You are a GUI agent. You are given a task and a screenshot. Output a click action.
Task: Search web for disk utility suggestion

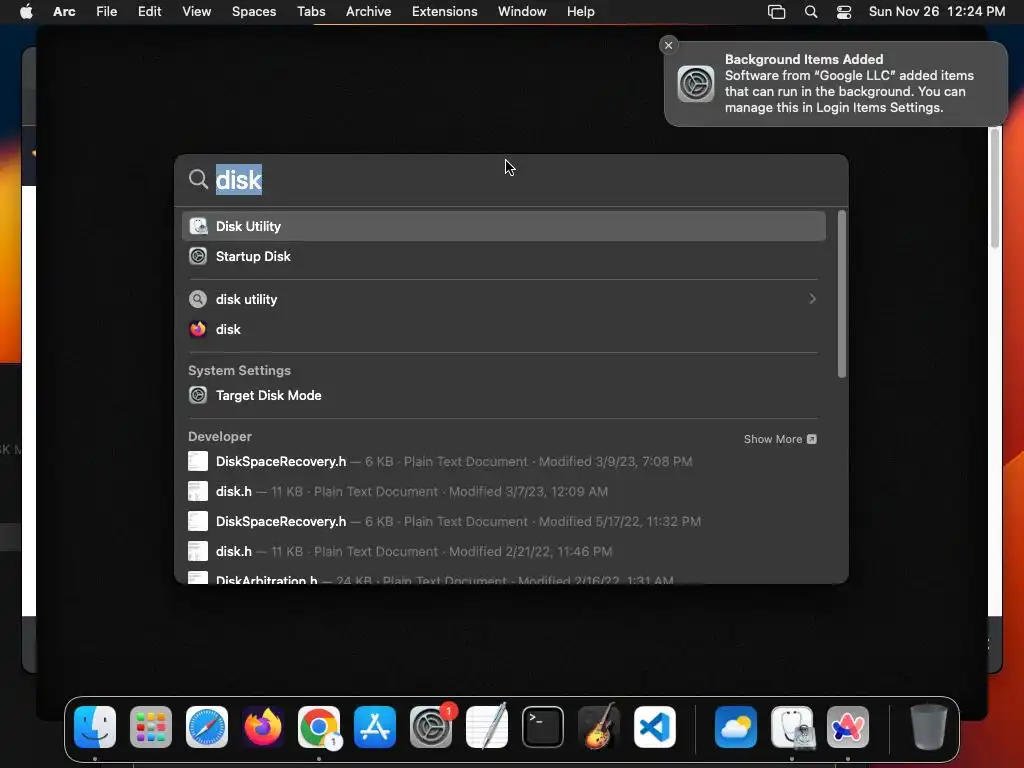(x=504, y=299)
